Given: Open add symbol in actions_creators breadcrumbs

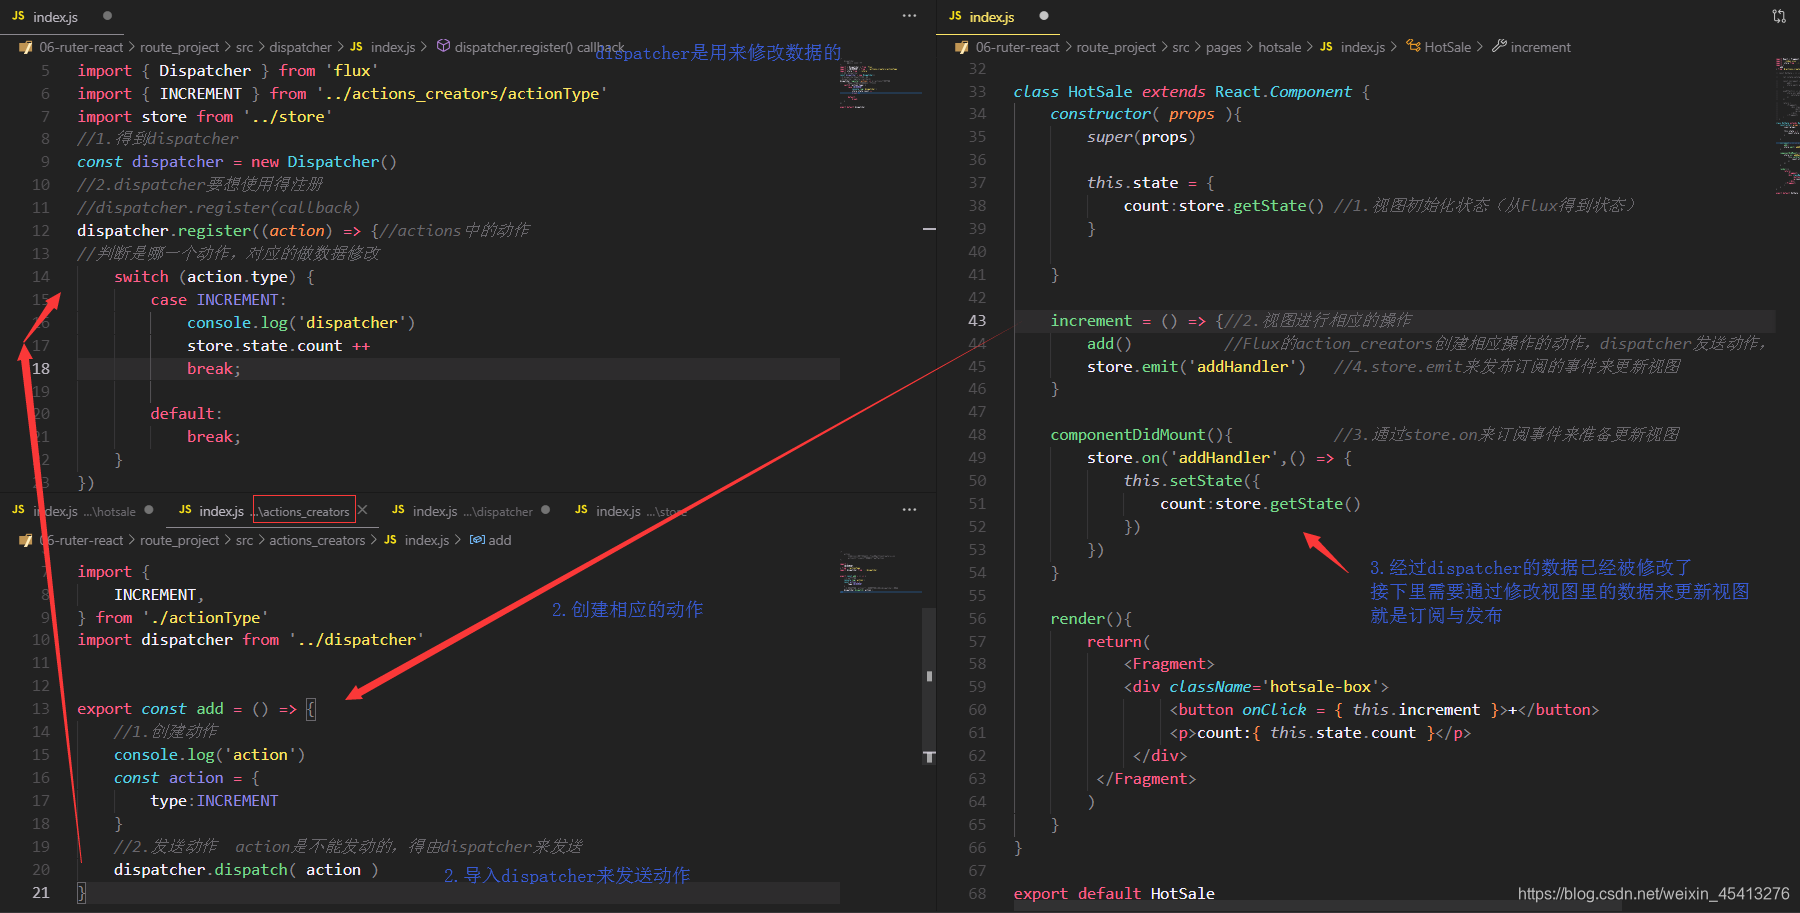Looking at the screenshot, I should tap(490, 540).
